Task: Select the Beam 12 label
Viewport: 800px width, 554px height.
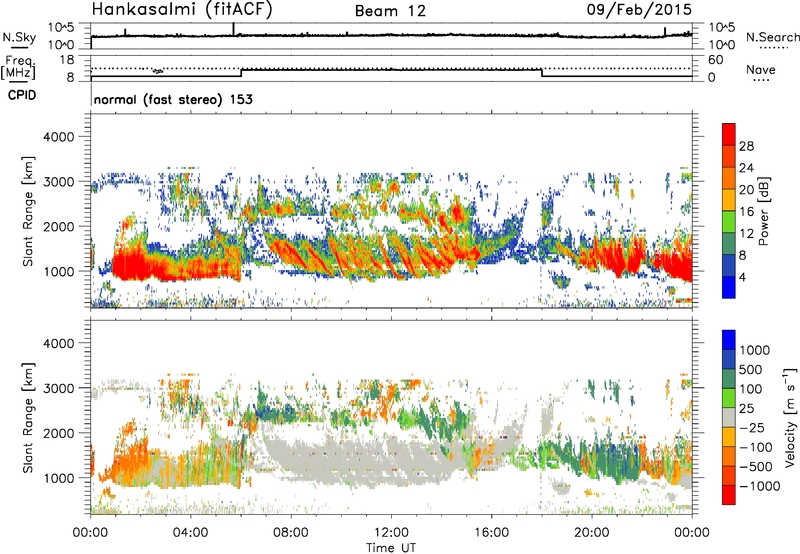Action: (390, 11)
